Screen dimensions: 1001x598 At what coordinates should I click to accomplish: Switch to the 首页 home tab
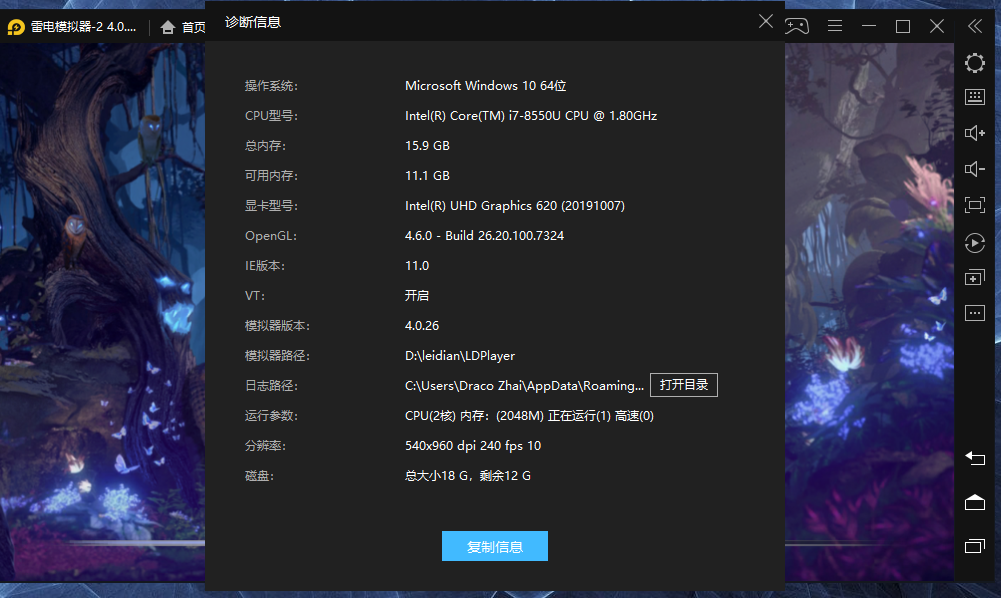point(183,27)
